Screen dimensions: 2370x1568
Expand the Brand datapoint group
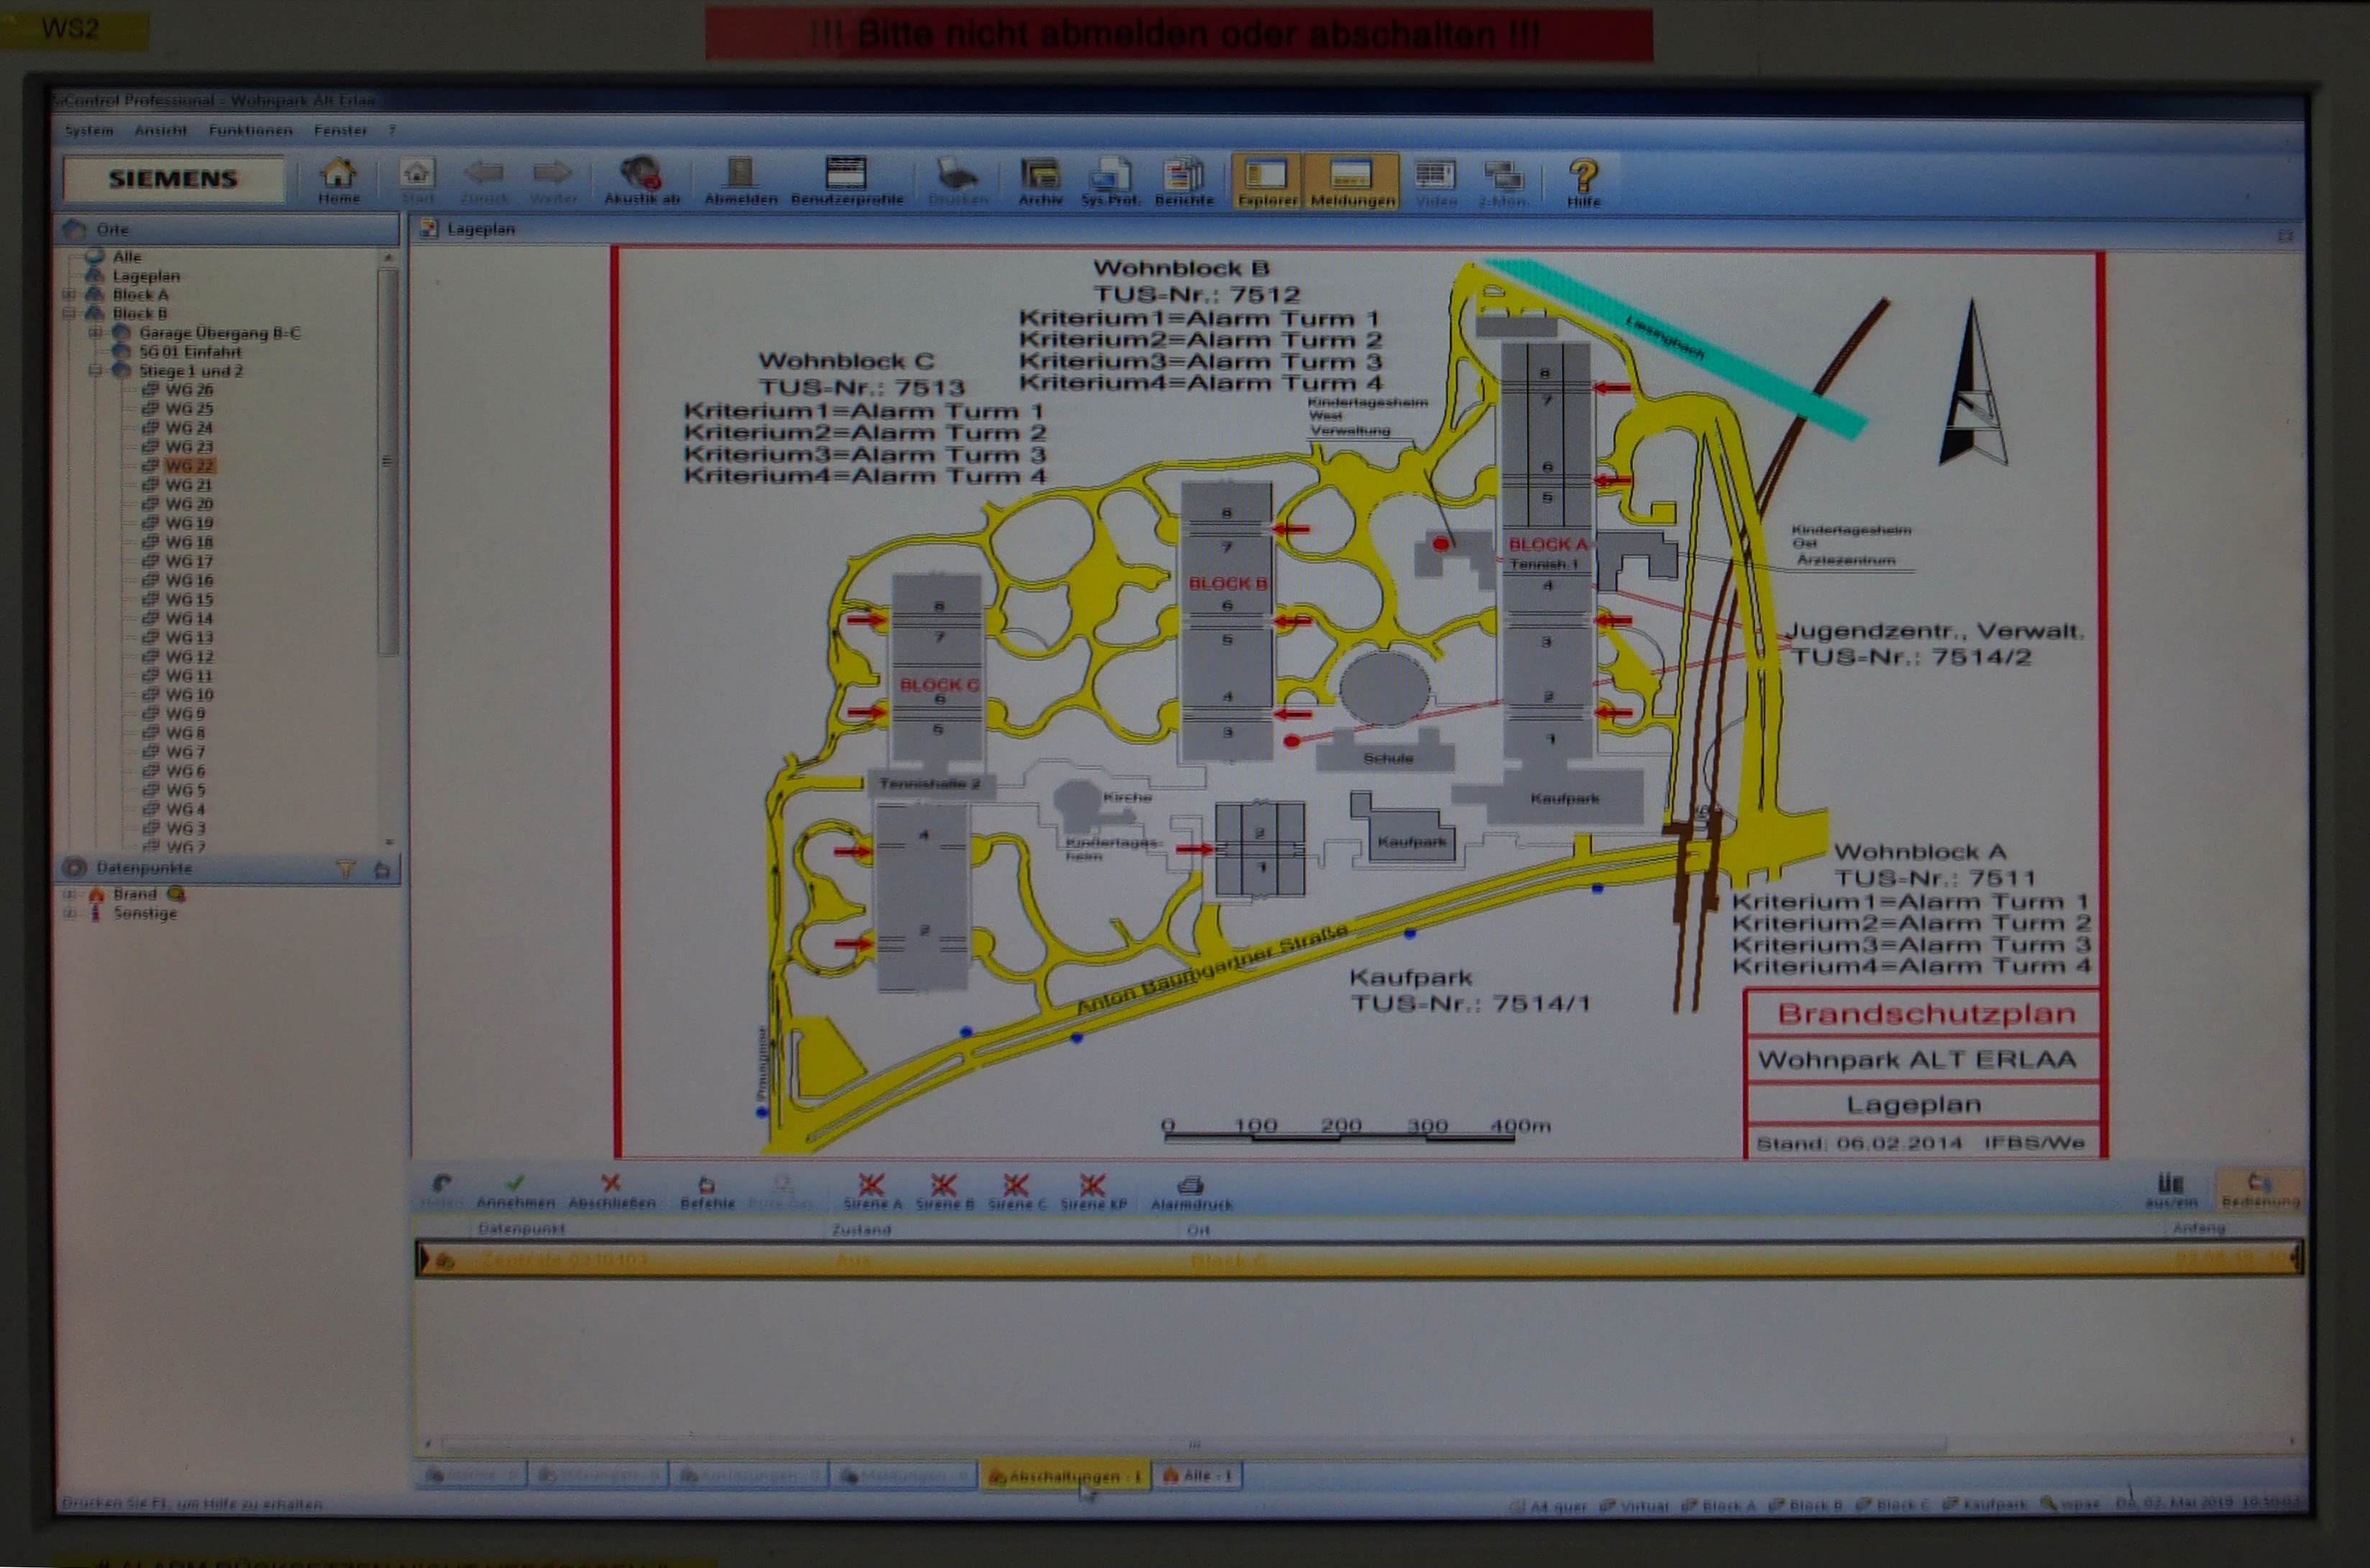click(69, 894)
